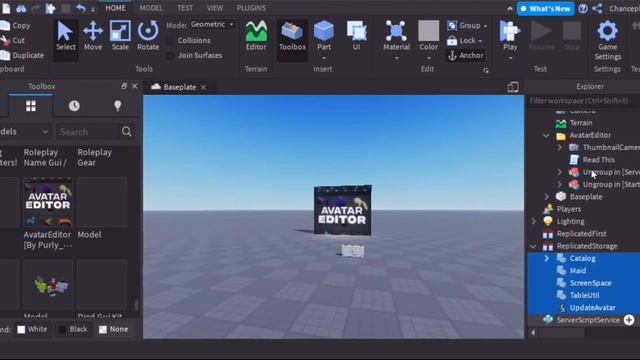Expand the Lighting tree node
Viewport: 640px width, 360px height.
[x=533, y=221]
